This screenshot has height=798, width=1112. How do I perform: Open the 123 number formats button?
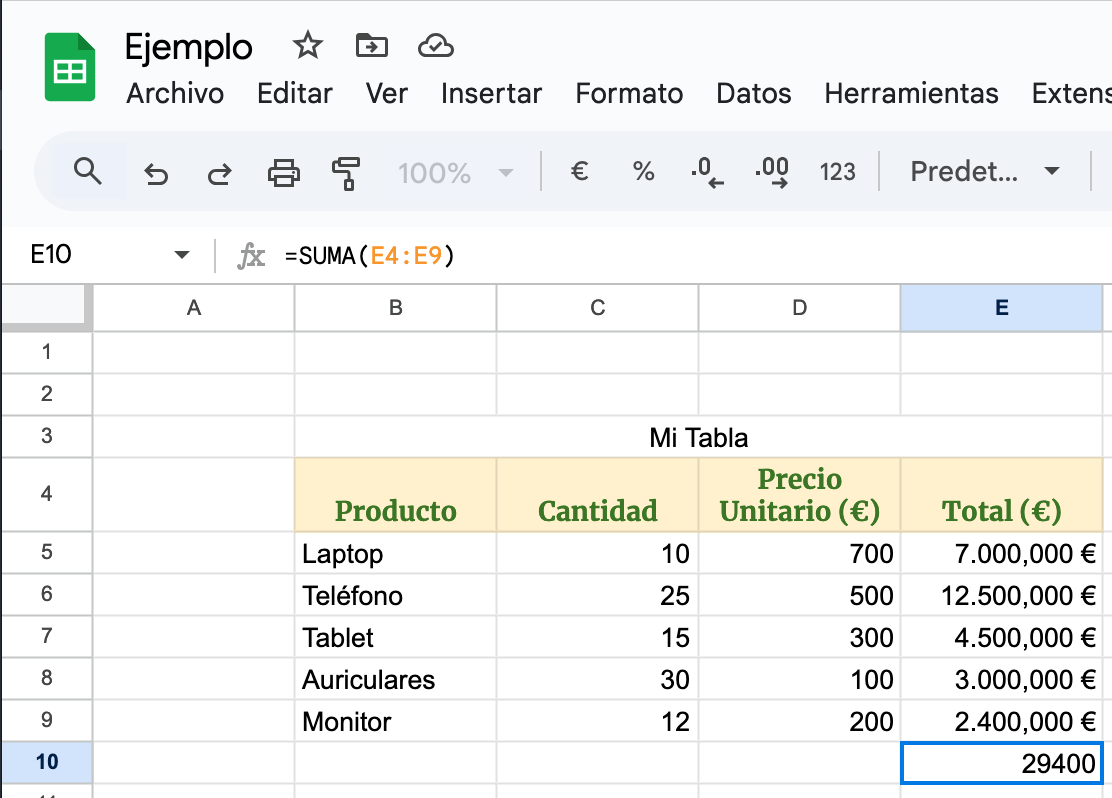pyautogui.click(x=837, y=172)
